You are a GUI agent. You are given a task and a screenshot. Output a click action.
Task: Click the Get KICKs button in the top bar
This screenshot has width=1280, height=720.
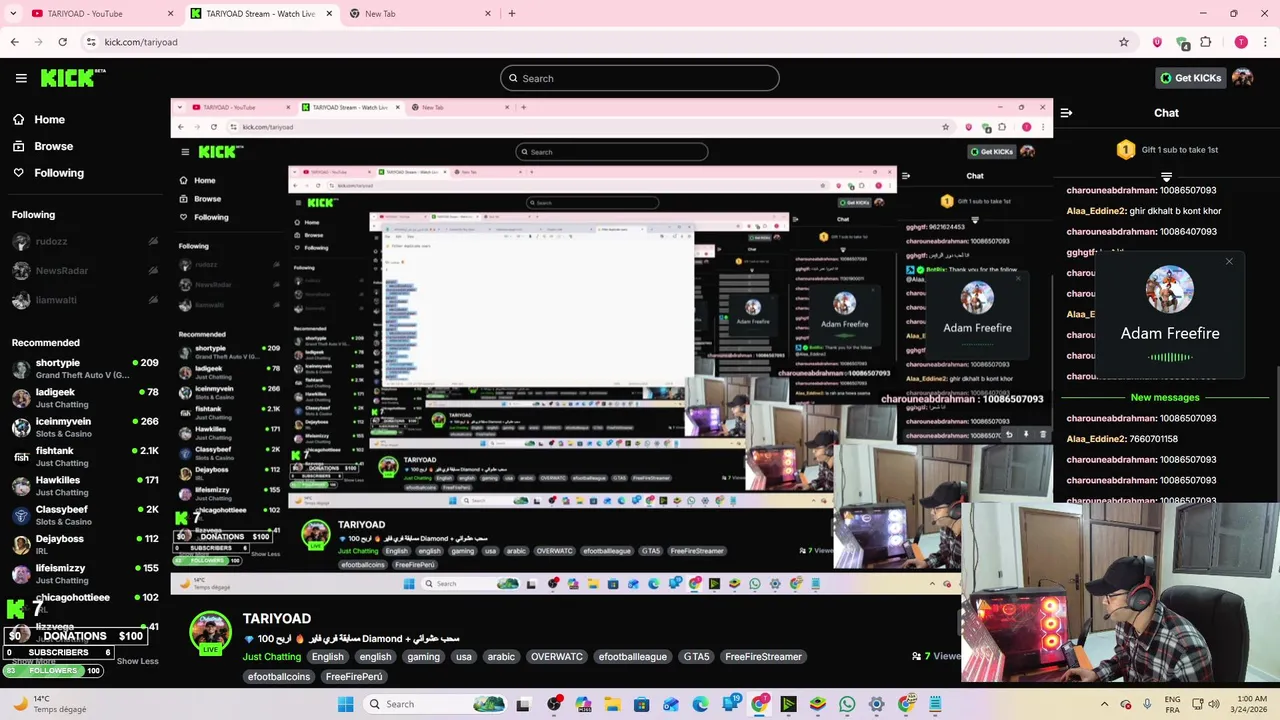click(x=1190, y=78)
